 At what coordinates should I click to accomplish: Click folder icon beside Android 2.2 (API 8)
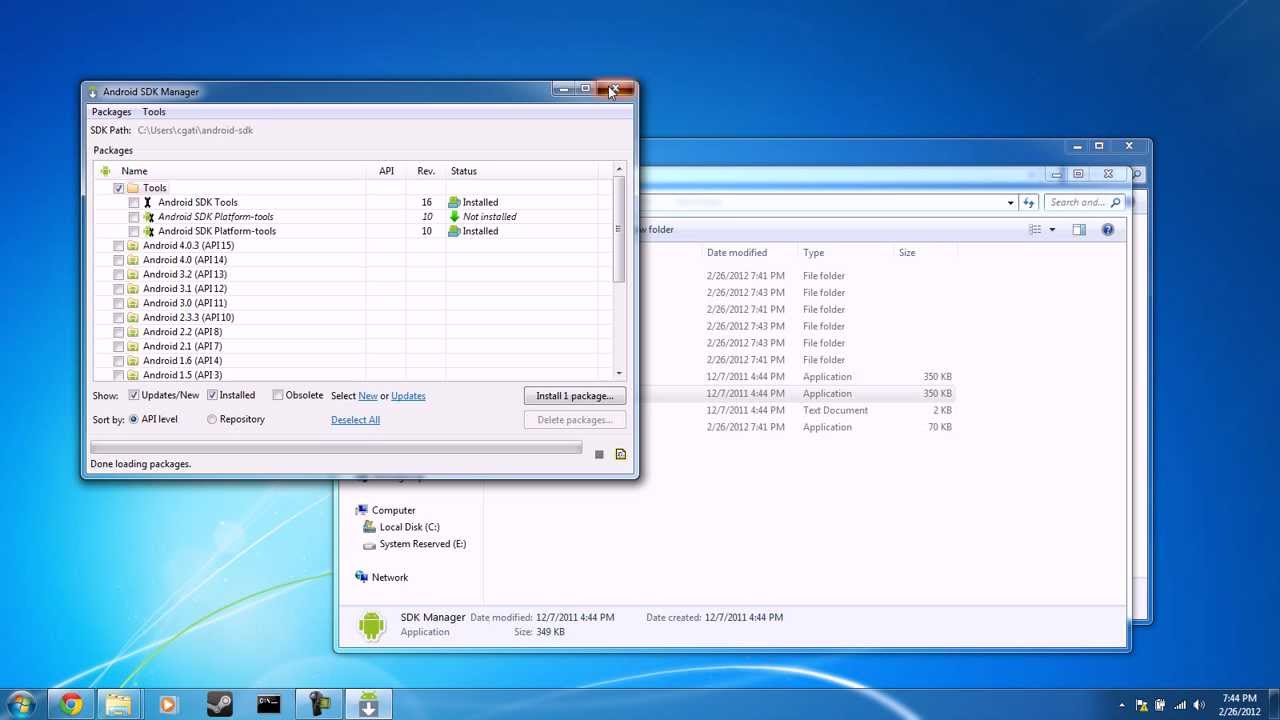click(133, 332)
